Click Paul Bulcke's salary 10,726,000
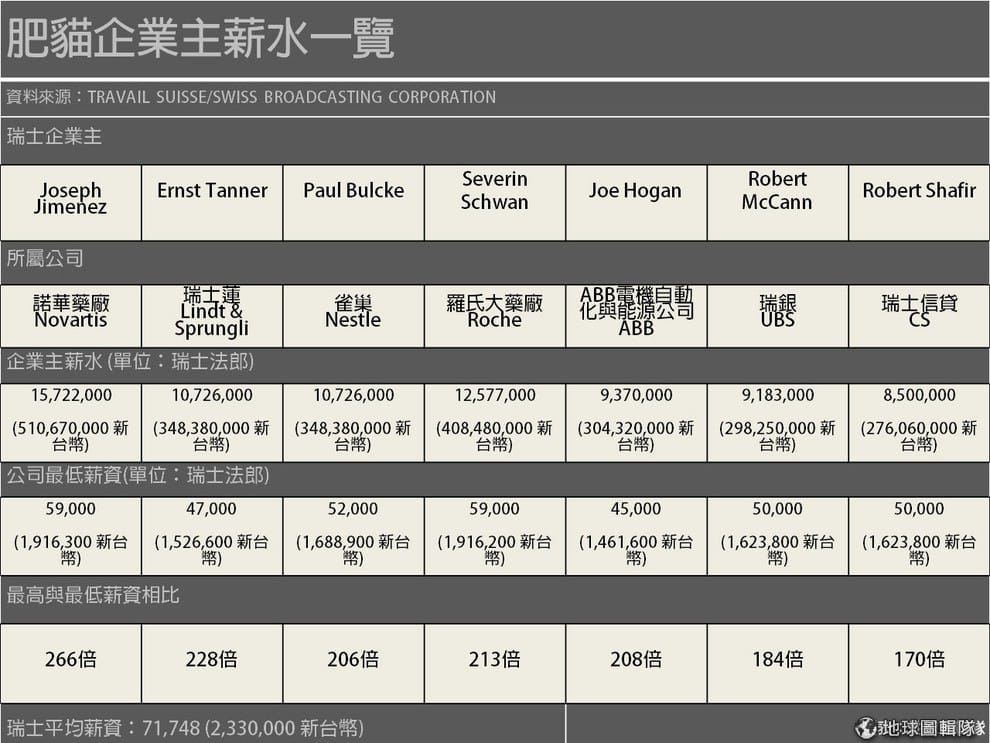The height and width of the screenshot is (743, 990). click(x=354, y=395)
